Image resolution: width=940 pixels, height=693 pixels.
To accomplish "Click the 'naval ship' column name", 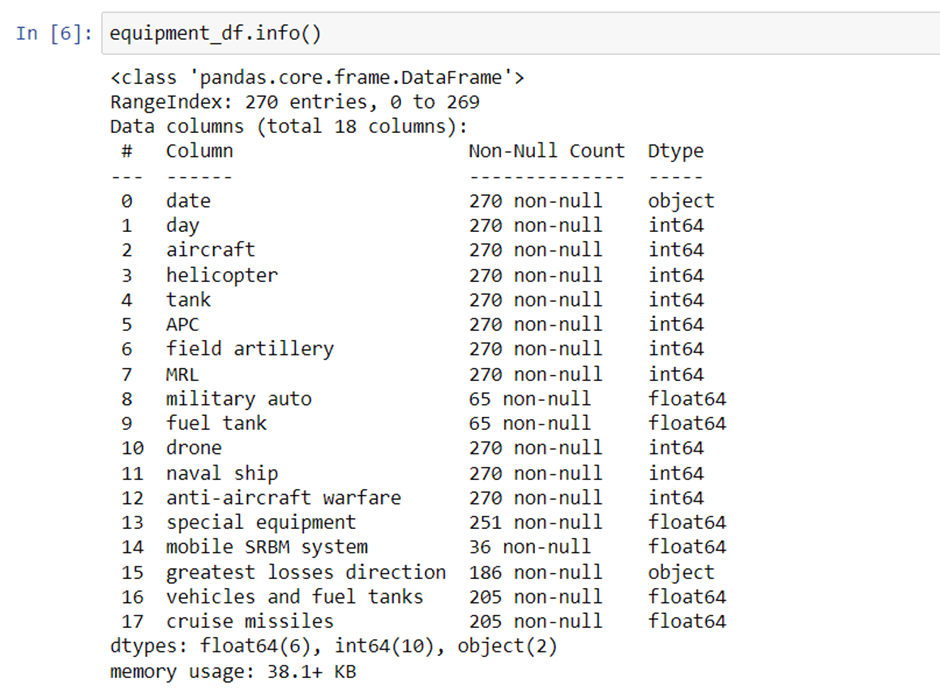I will tap(221, 473).
